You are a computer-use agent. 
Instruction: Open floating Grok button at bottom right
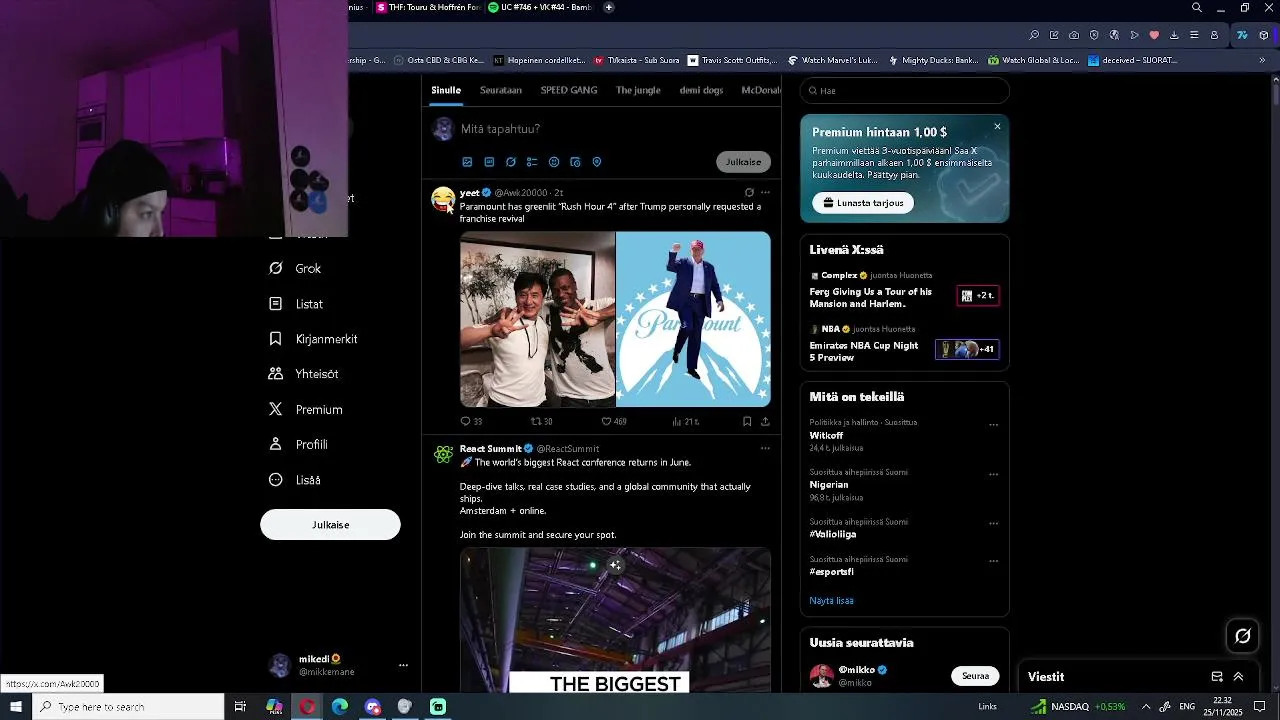click(x=1243, y=636)
